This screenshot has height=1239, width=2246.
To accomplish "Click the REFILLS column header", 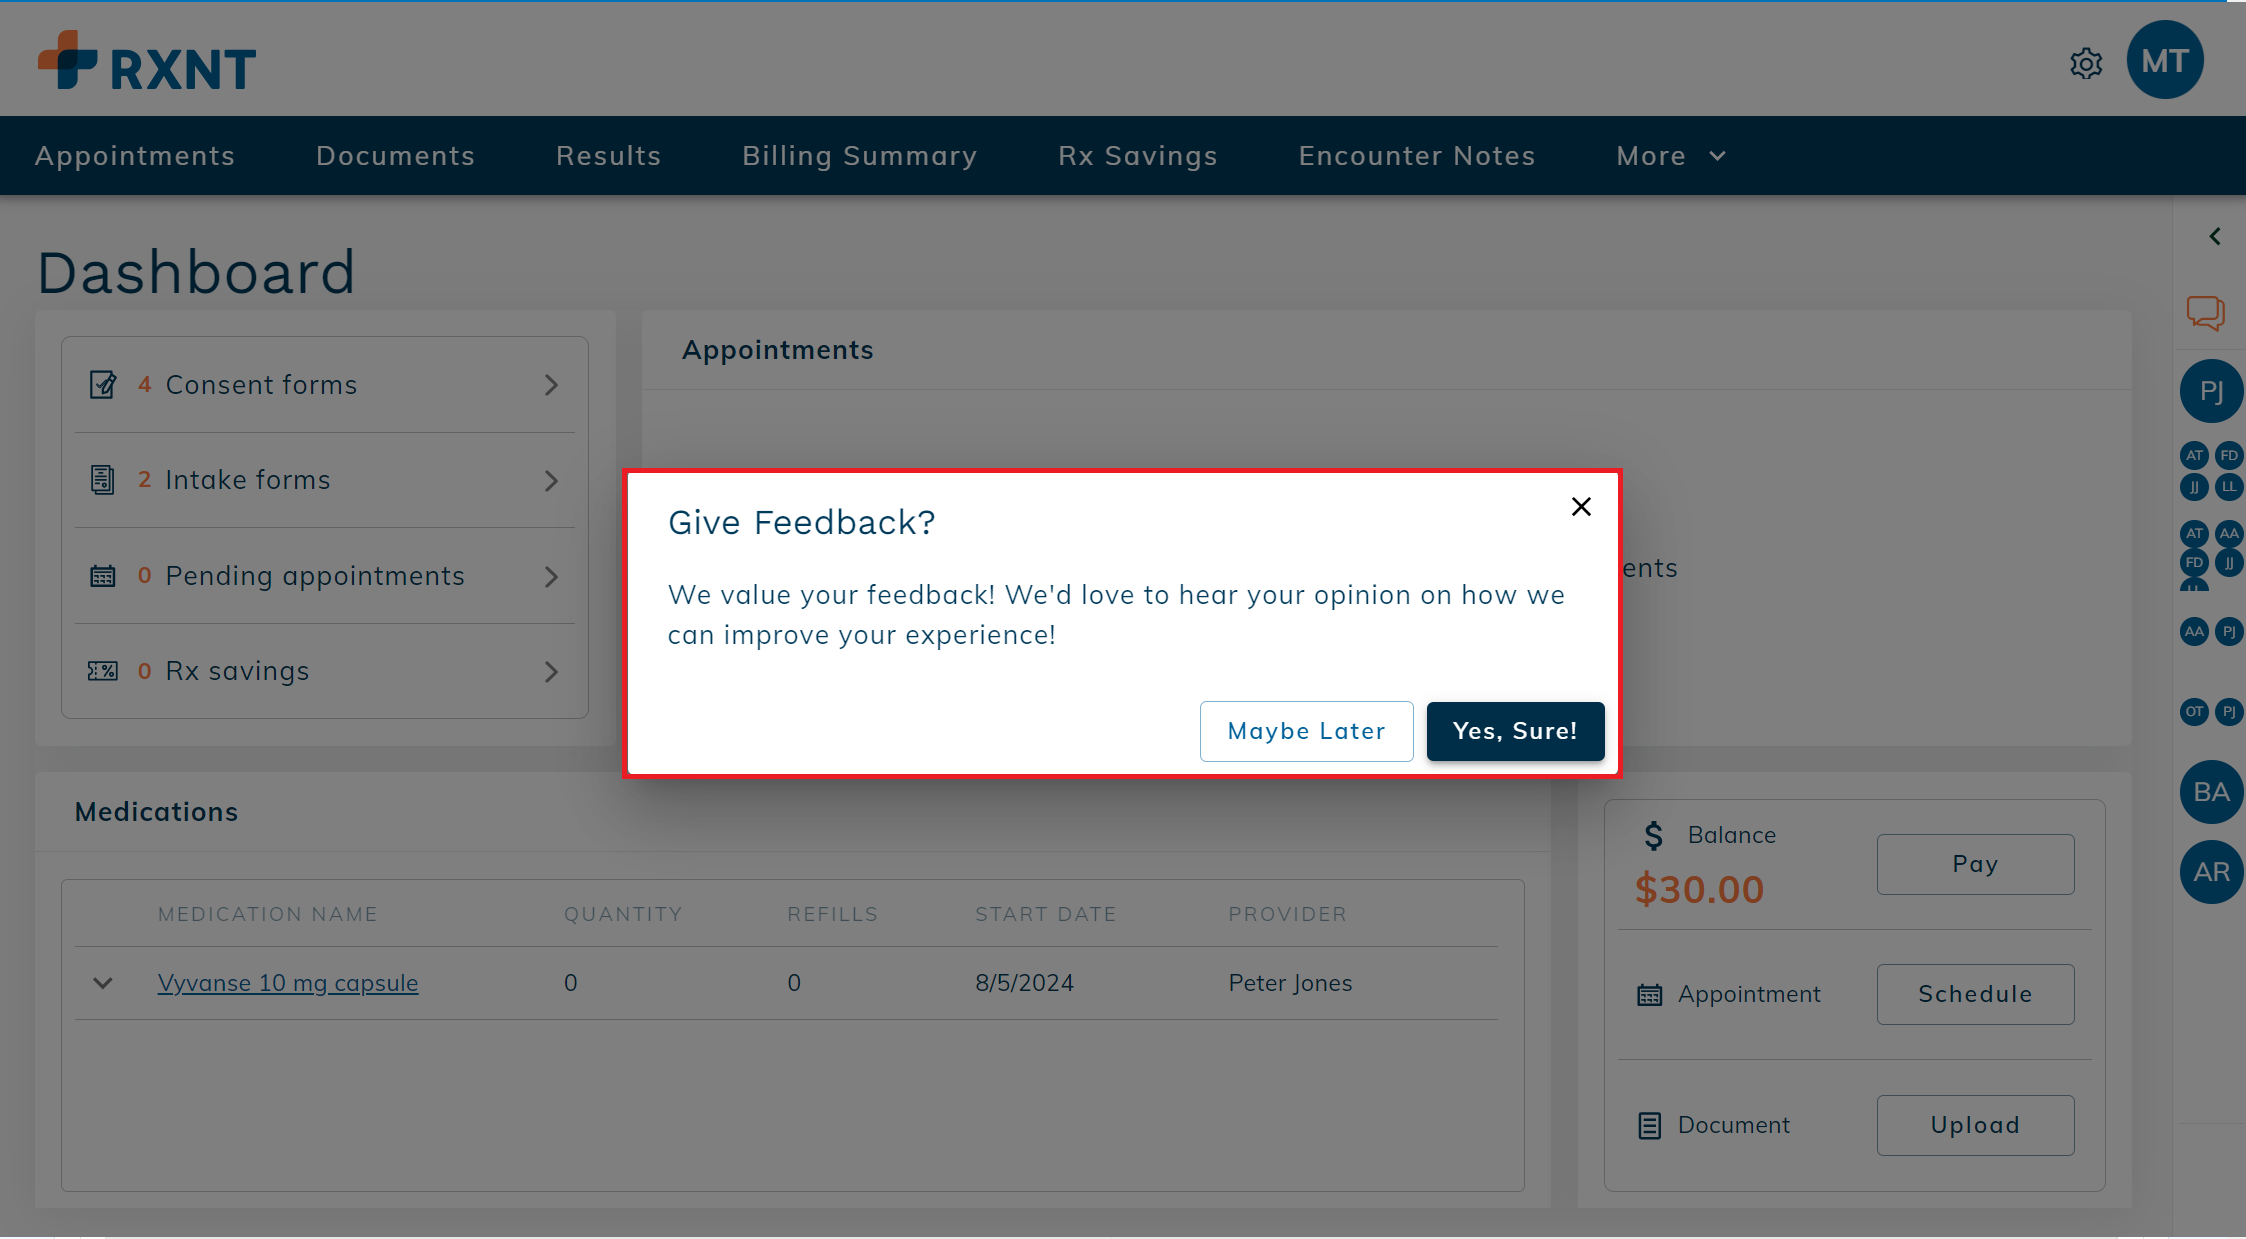I will (833, 914).
